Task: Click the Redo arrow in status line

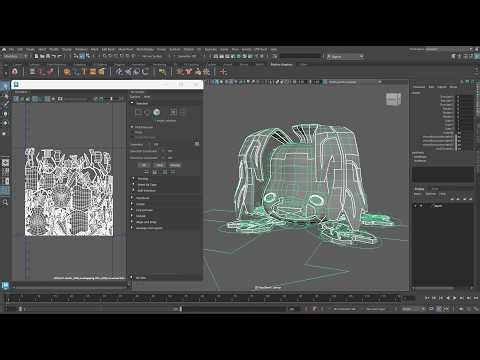Action: [x=60, y=56]
